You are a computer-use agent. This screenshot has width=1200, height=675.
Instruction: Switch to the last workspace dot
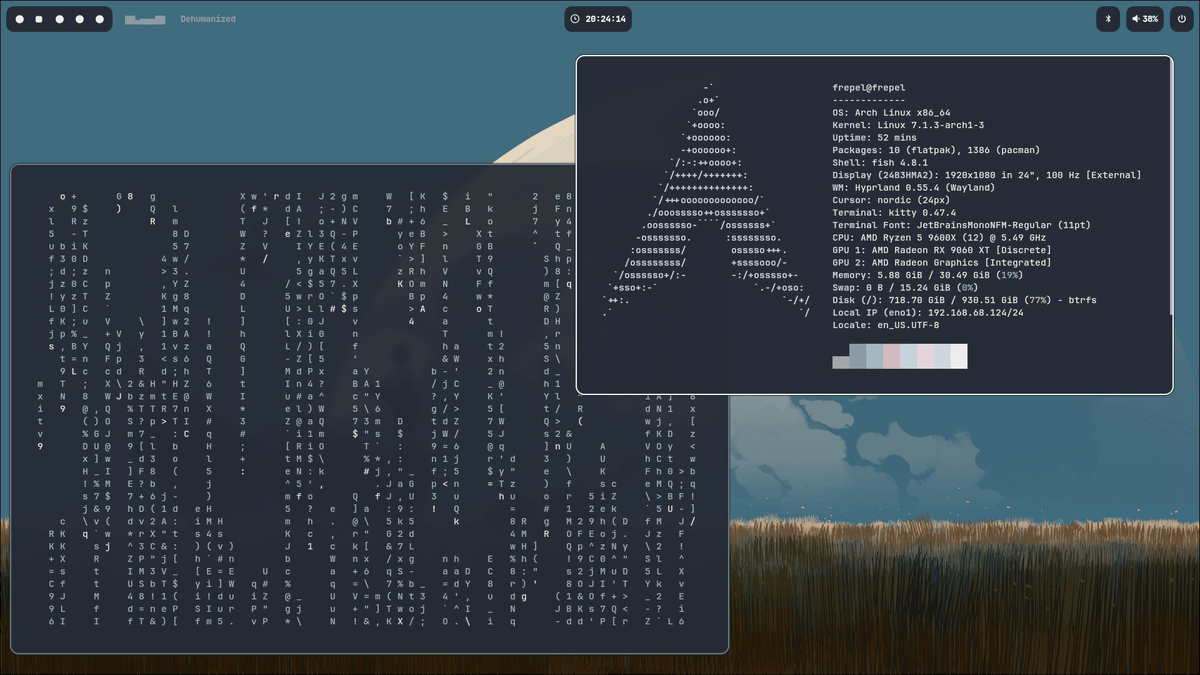(99, 19)
